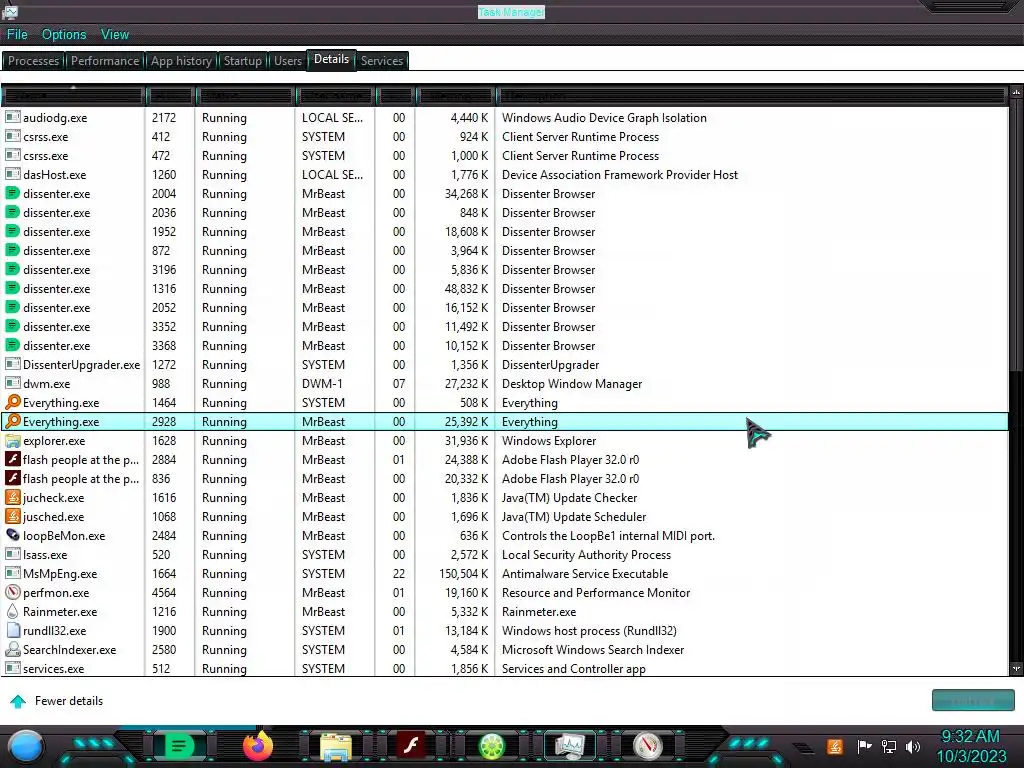
Task: Click the audiodg.exe process icon
Action: 12,118
